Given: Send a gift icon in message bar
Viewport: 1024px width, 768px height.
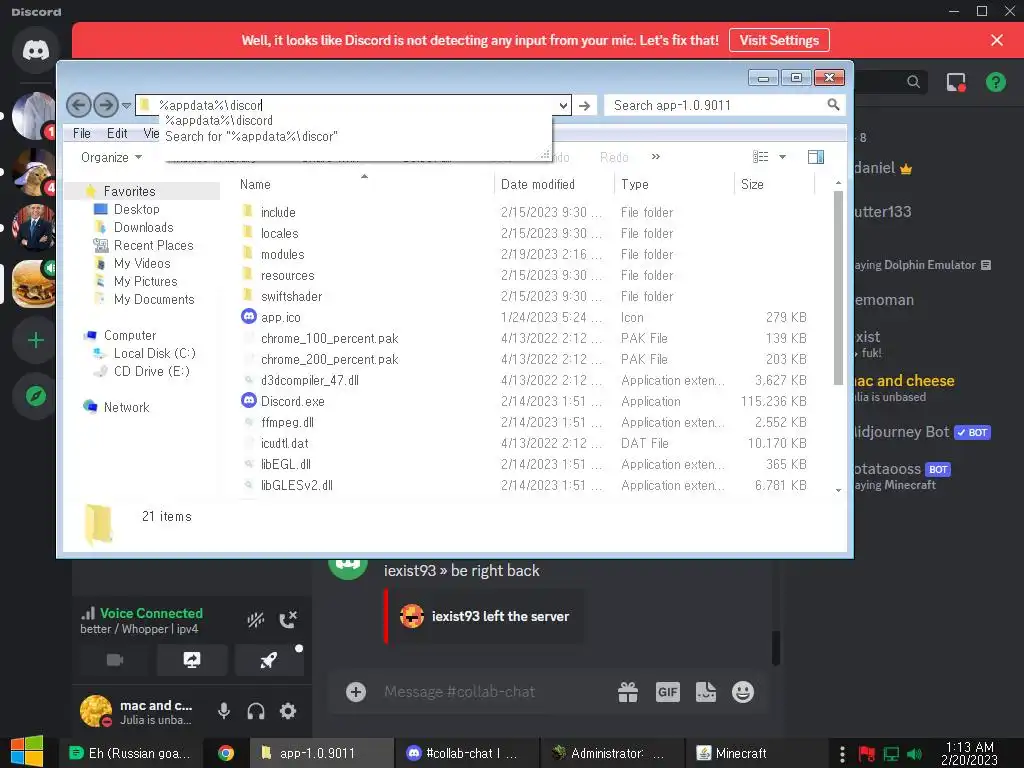Looking at the screenshot, I should click(628, 692).
